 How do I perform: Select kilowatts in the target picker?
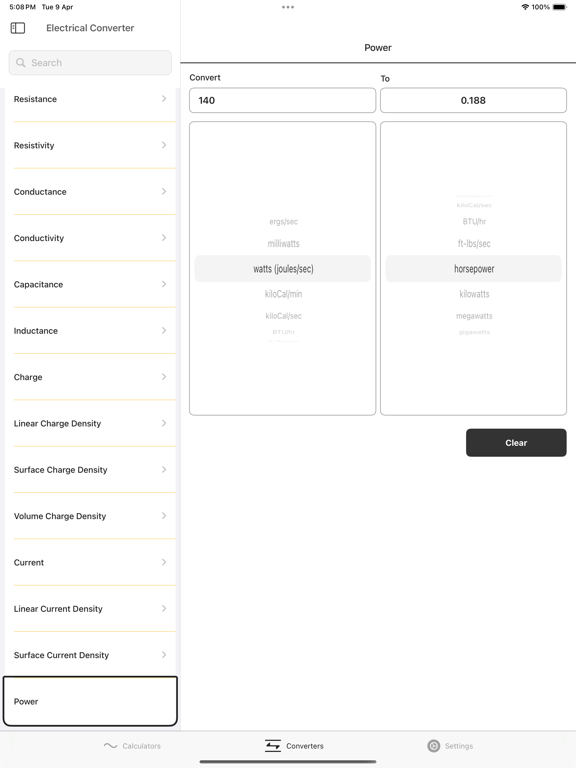(474, 294)
